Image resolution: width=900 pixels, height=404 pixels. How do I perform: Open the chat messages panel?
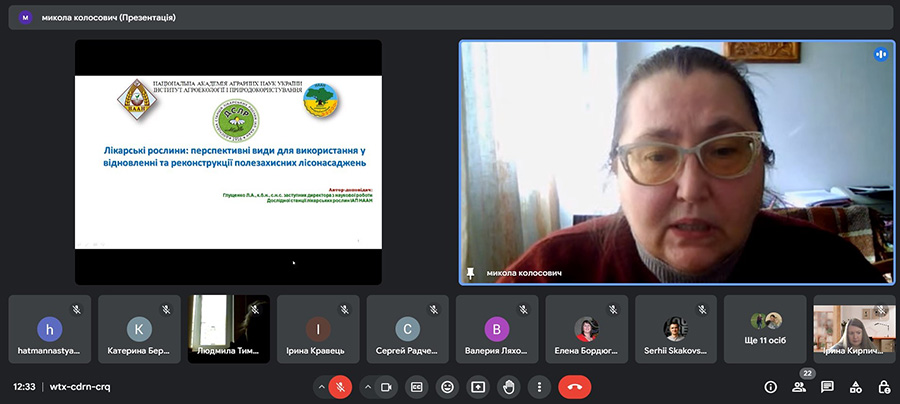pos(827,387)
